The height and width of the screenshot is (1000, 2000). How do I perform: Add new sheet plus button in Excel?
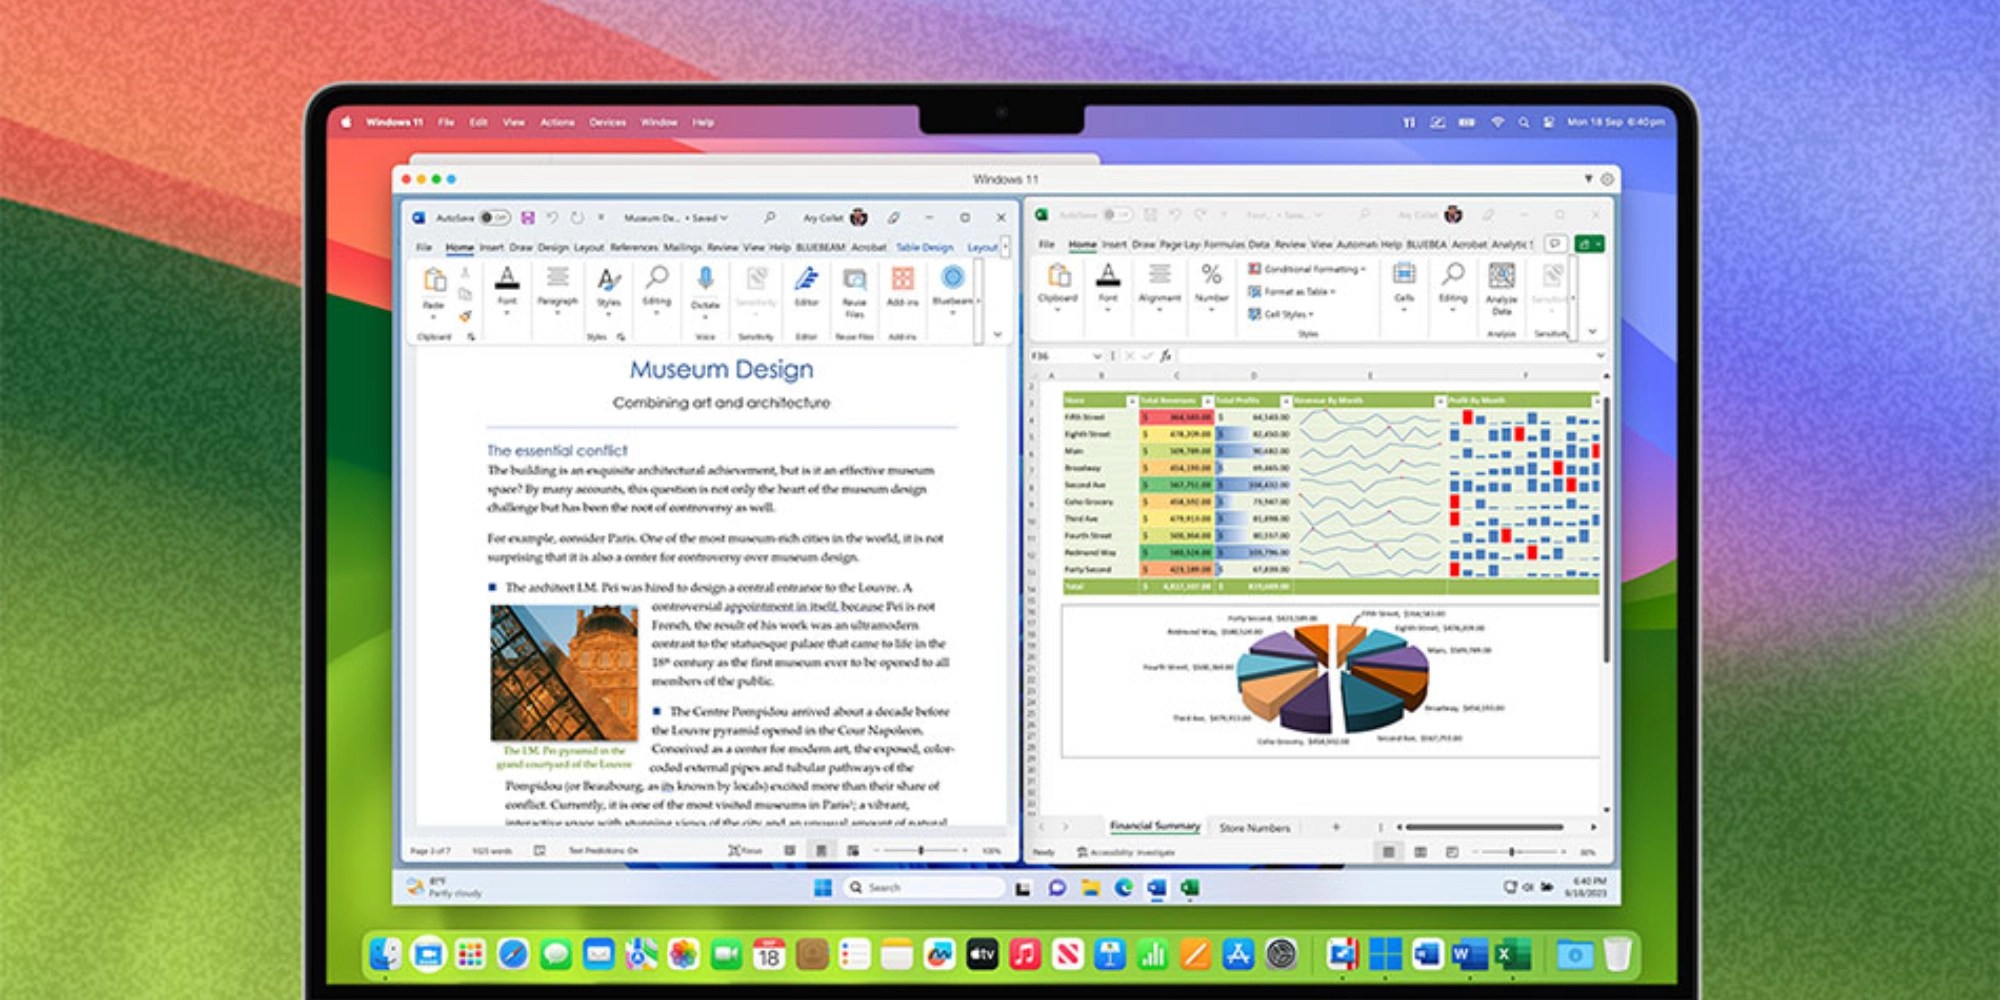[1335, 827]
